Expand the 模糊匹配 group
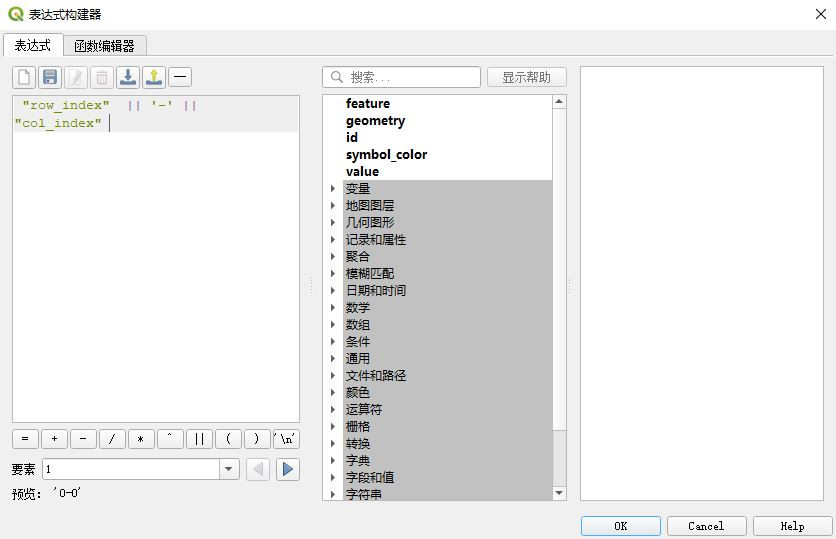836x539 pixels. coord(333,273)
